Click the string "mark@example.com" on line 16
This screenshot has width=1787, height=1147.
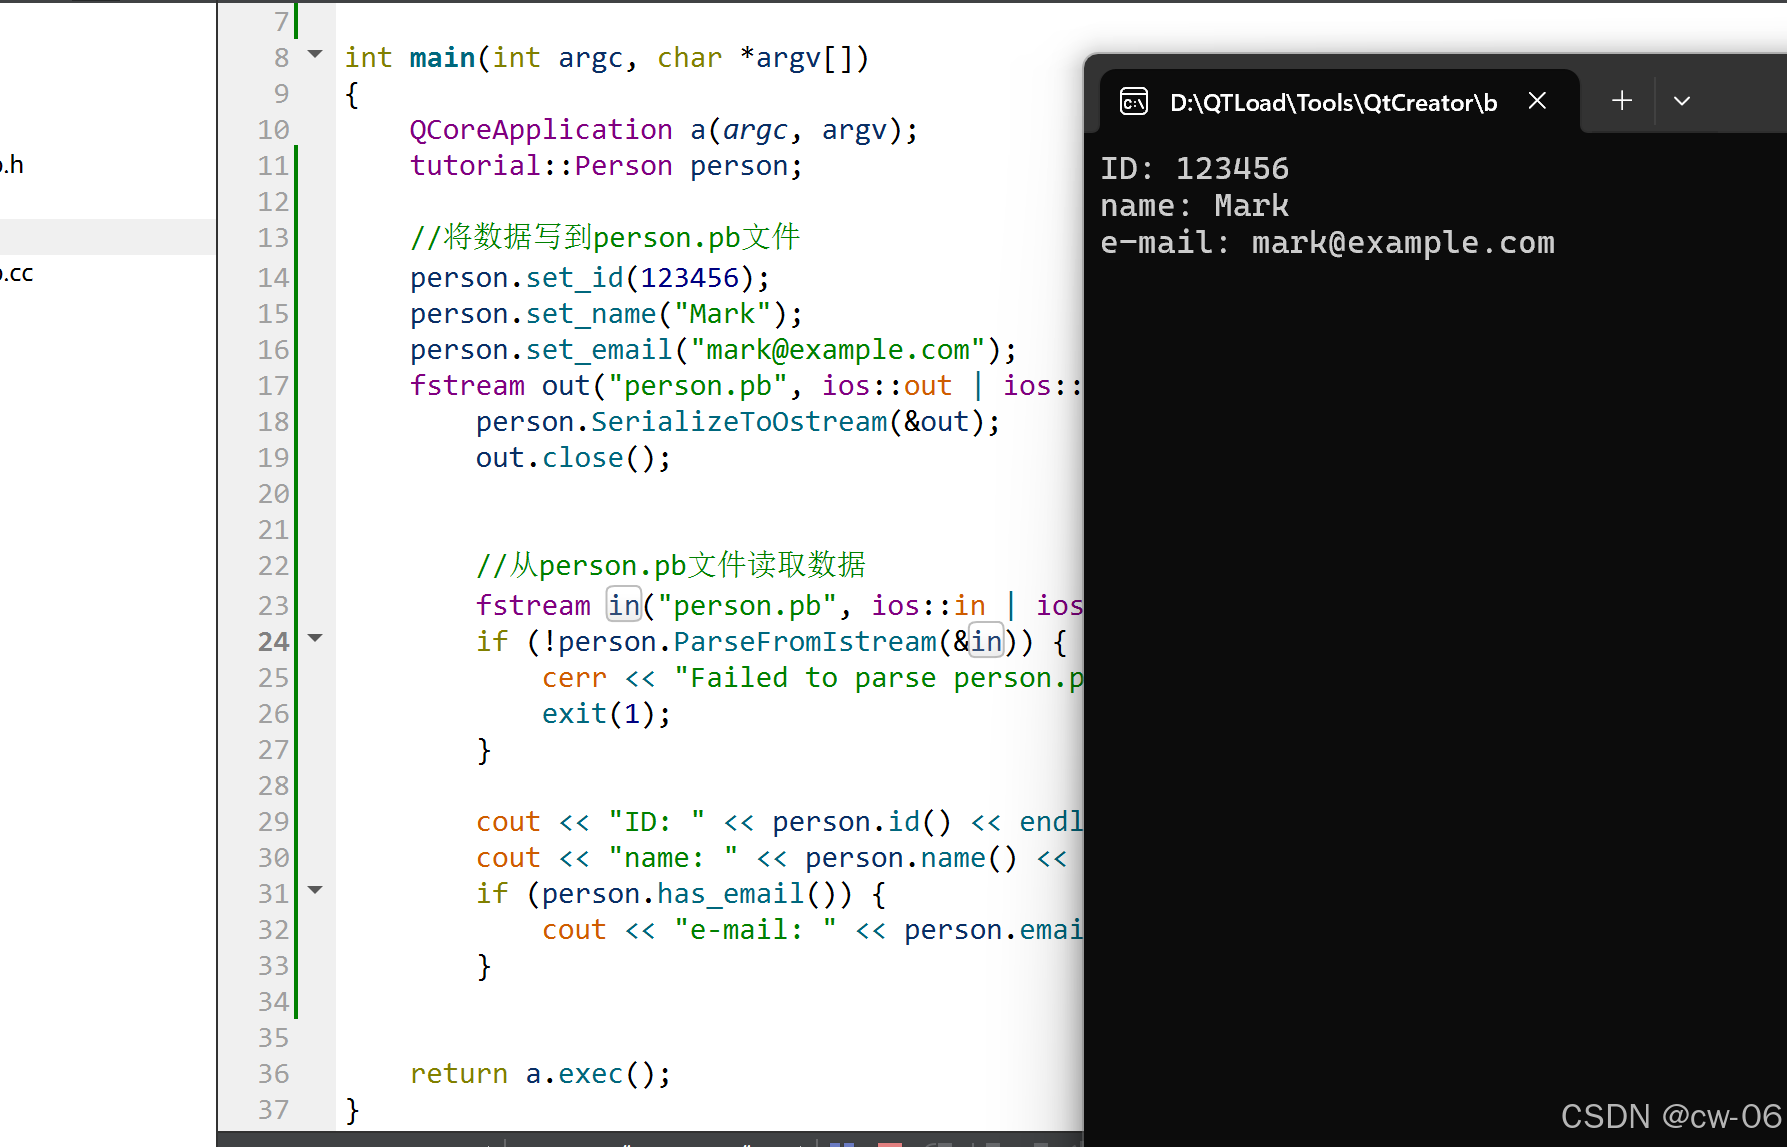(838, 350)
